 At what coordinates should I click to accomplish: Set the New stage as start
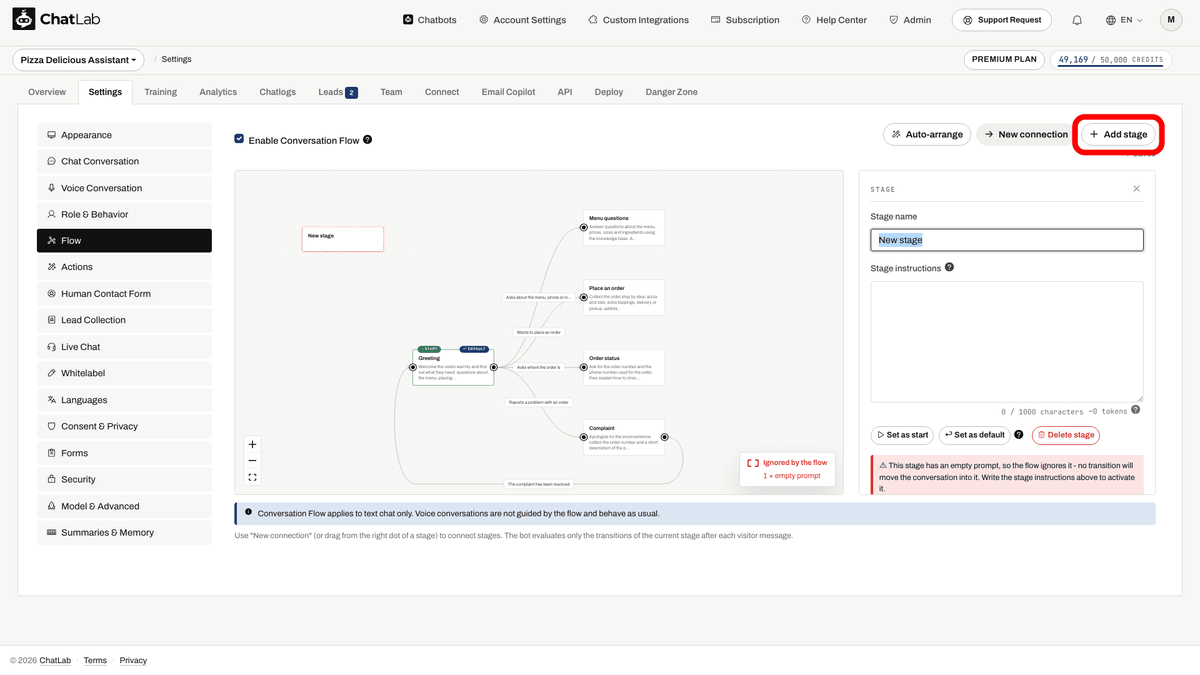point(902,435)
